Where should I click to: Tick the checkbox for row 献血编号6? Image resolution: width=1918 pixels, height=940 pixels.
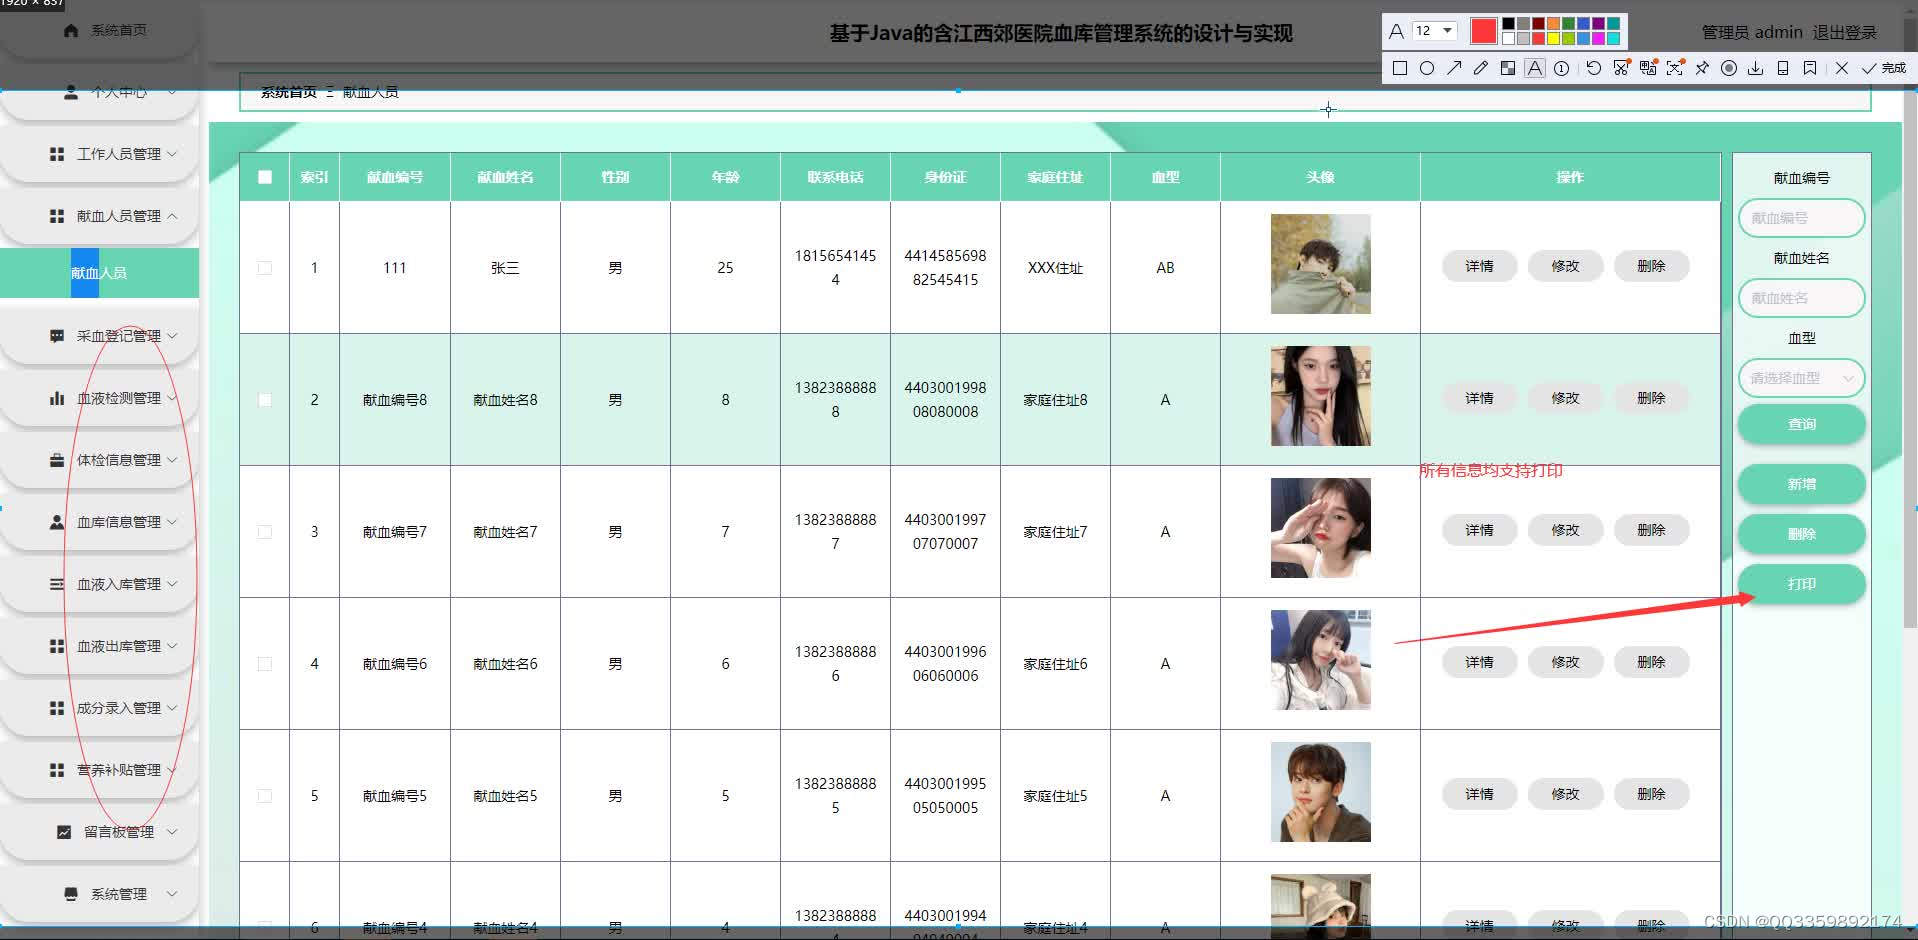tap(265, 664)
